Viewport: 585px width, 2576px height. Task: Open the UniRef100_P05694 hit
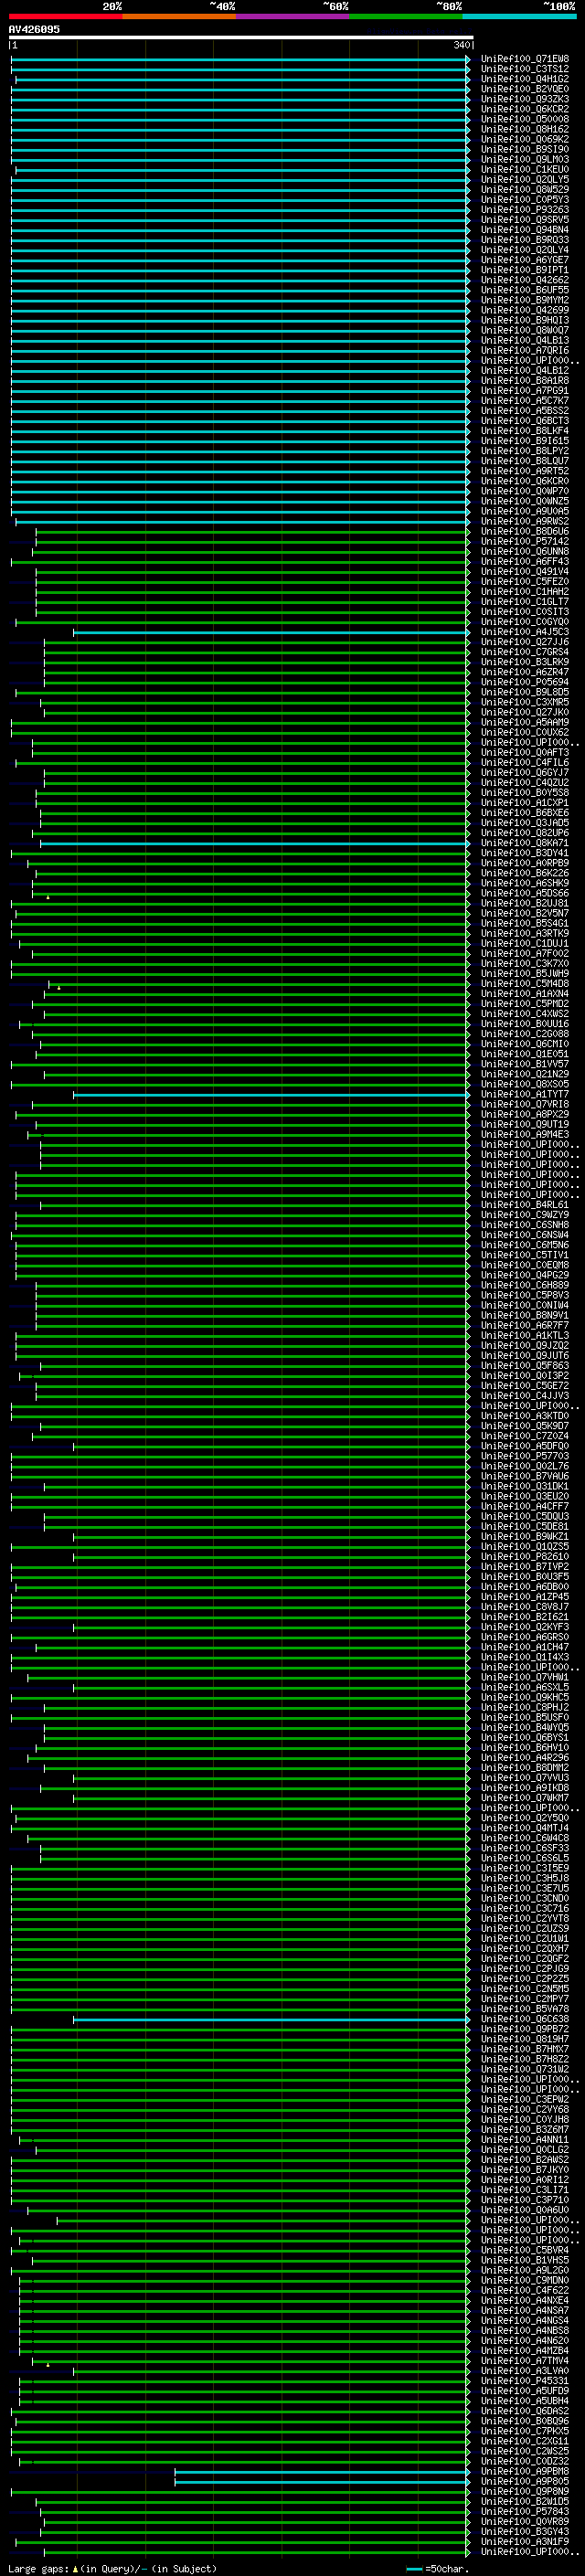[x=525, y=682]
